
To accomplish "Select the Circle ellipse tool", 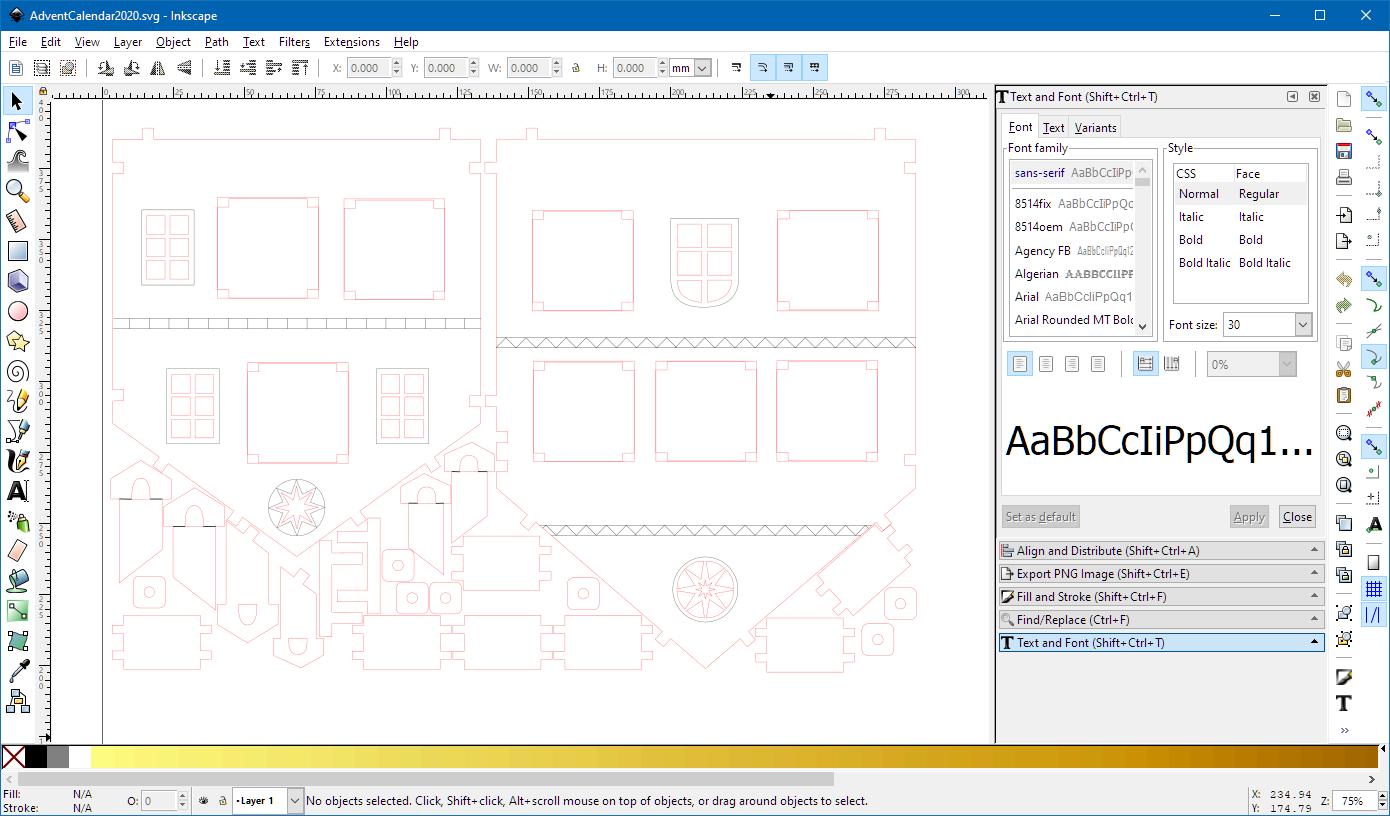I will click(x=17, y=311).
